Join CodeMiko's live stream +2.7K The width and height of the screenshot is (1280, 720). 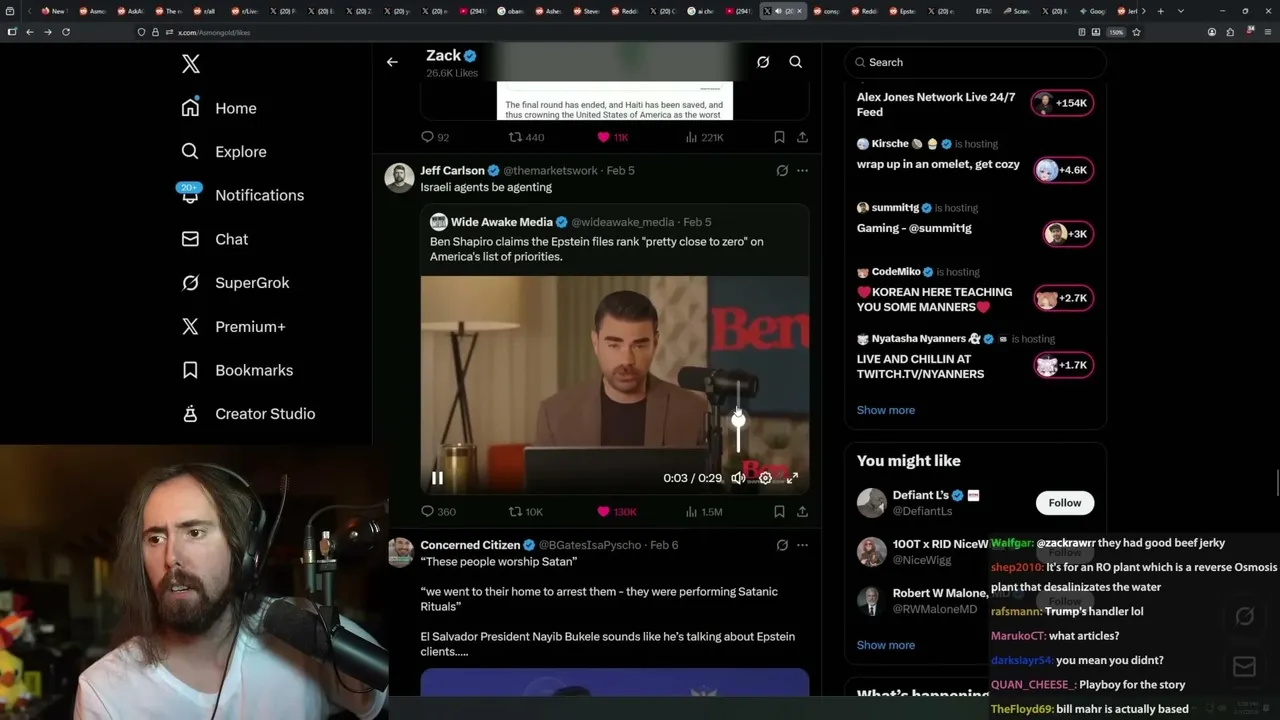[1063, 298]
